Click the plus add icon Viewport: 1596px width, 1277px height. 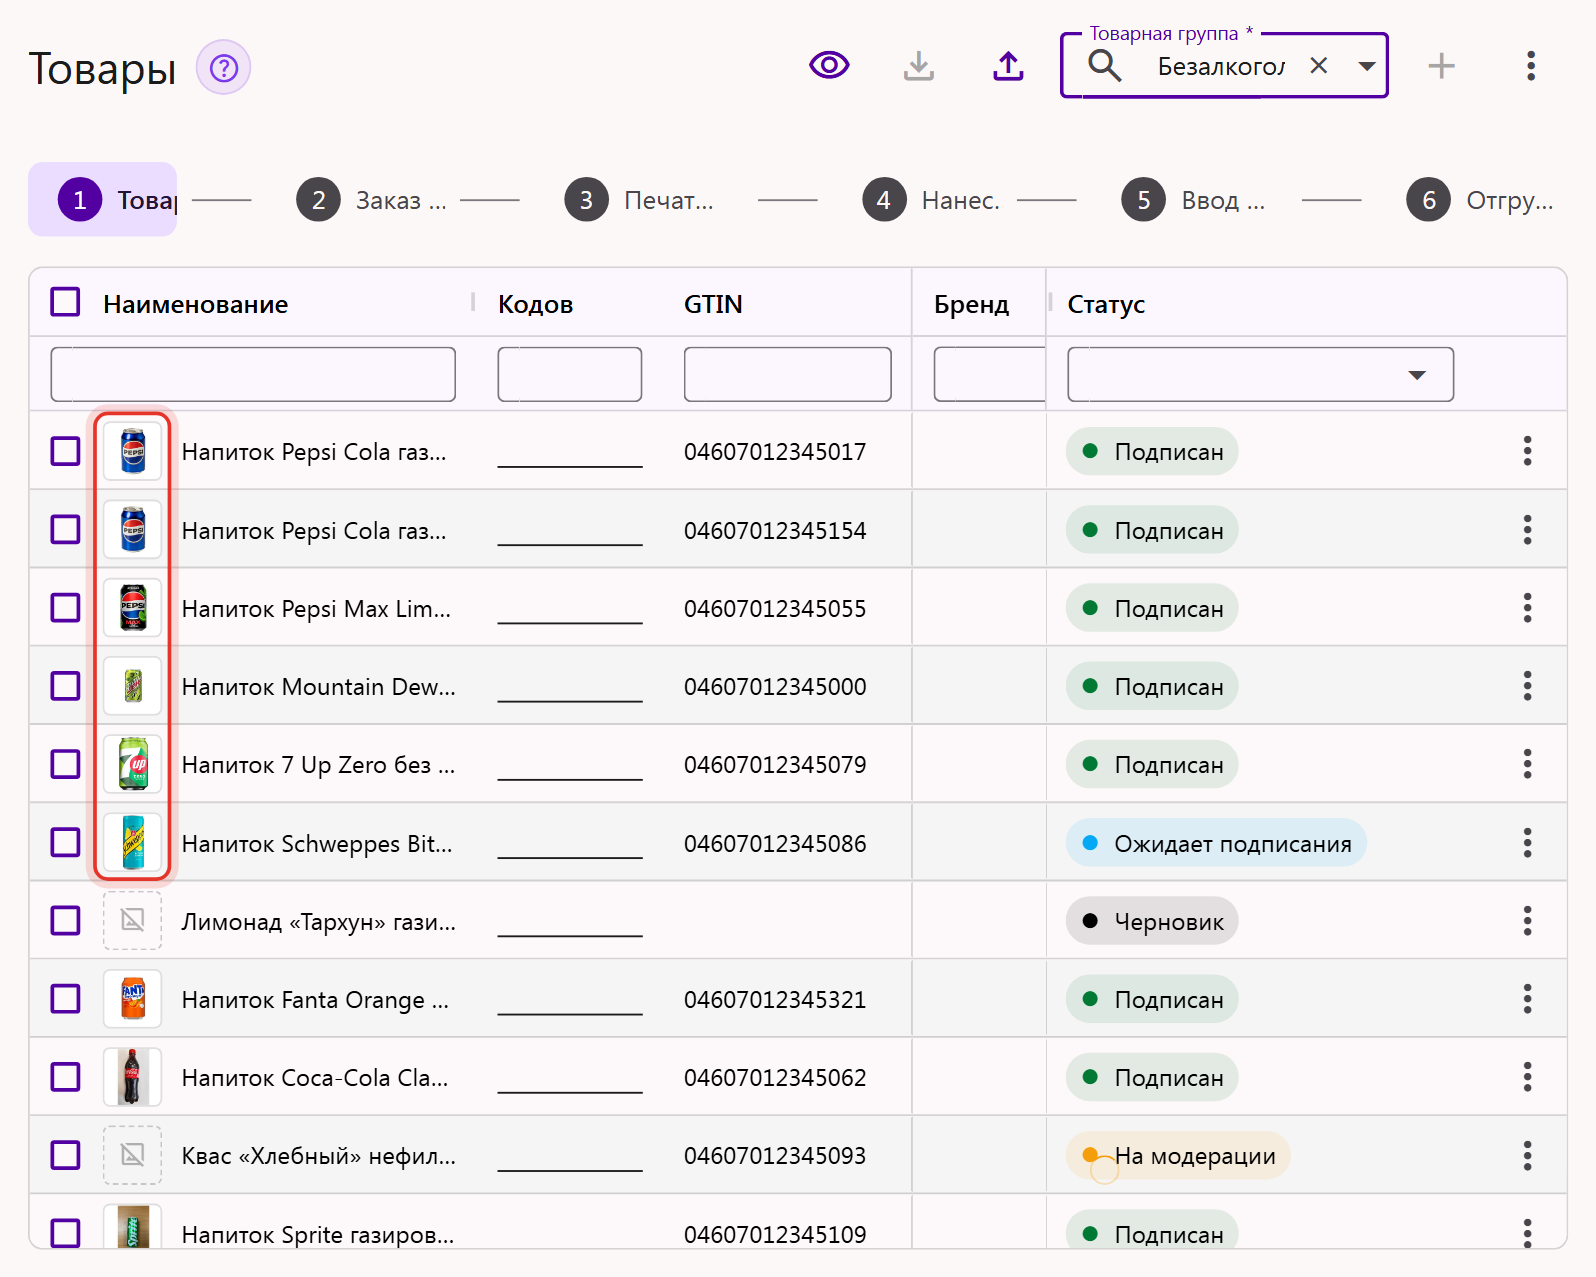coord(1441,66)
